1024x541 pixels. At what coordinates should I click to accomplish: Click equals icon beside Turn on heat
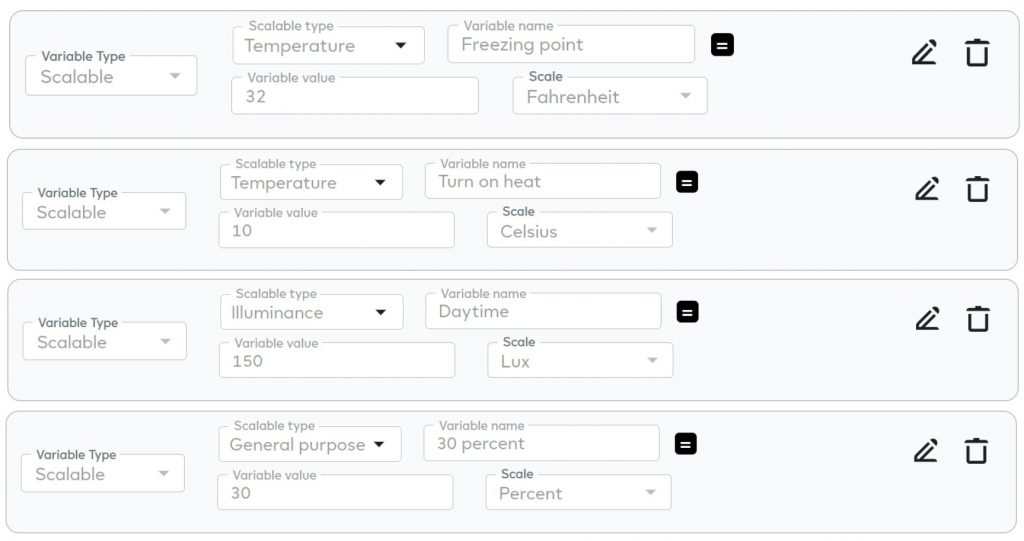coord(687,182)
